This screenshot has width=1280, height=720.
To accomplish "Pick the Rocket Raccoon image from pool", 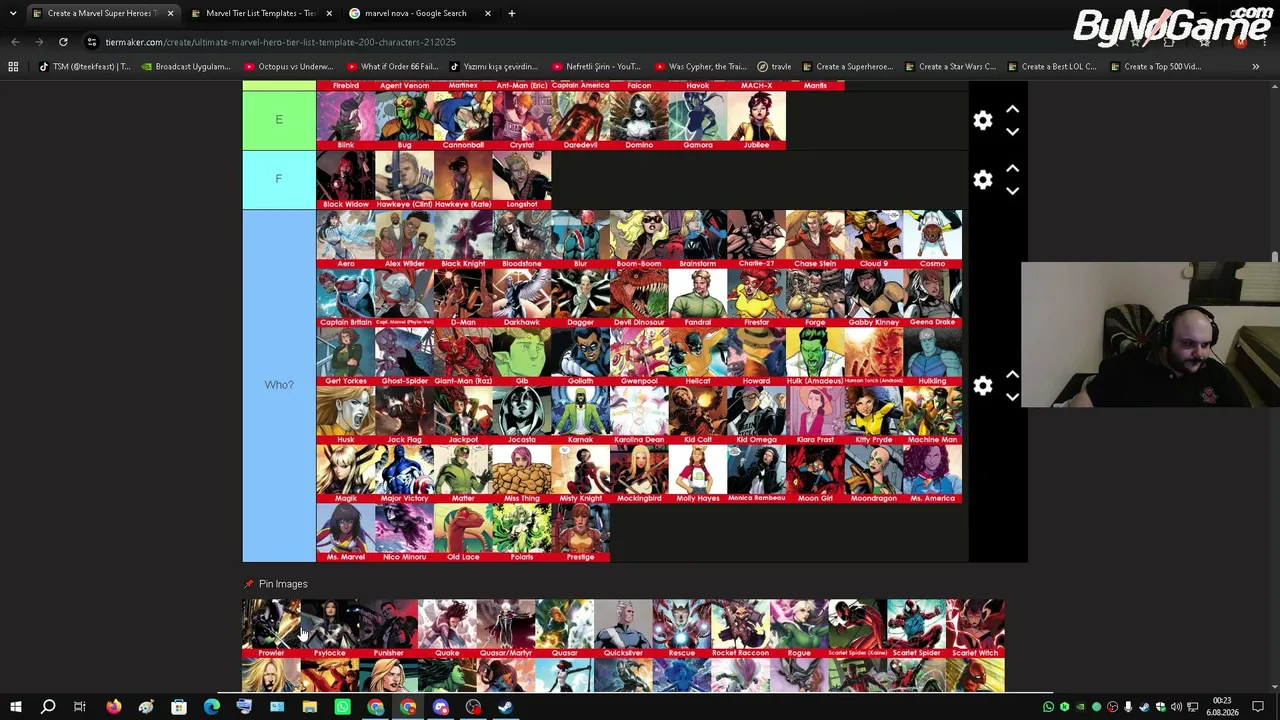I will tap(740, 629).
